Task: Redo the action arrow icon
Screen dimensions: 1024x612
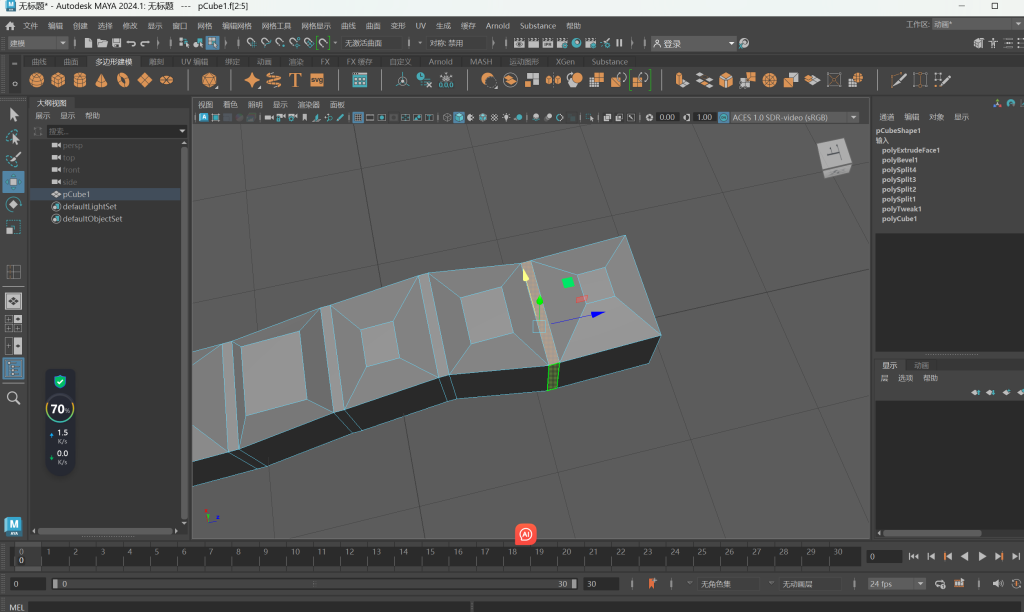Action: pos(145,43)
